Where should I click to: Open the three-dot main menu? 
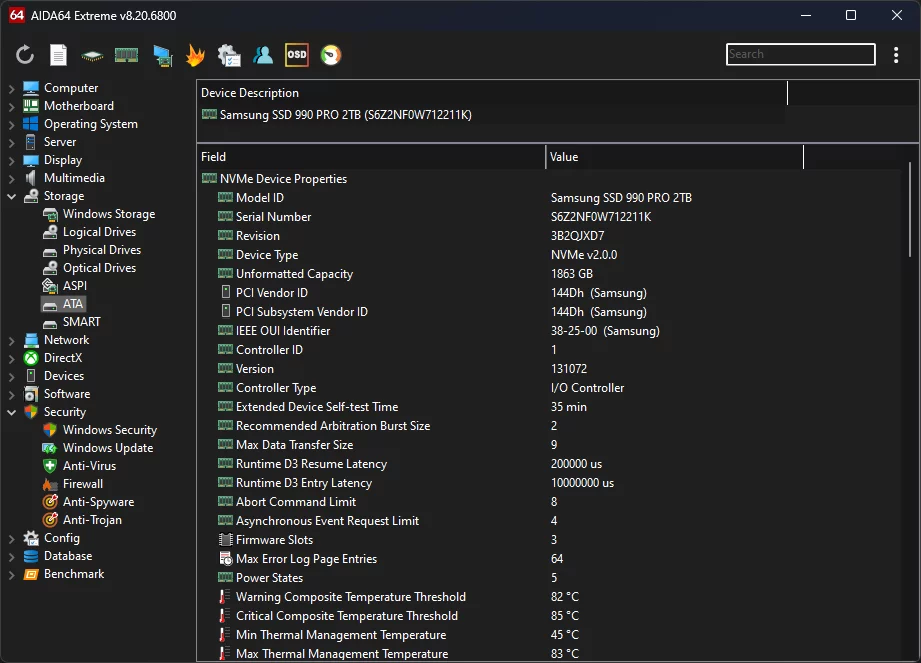point(896,55)
